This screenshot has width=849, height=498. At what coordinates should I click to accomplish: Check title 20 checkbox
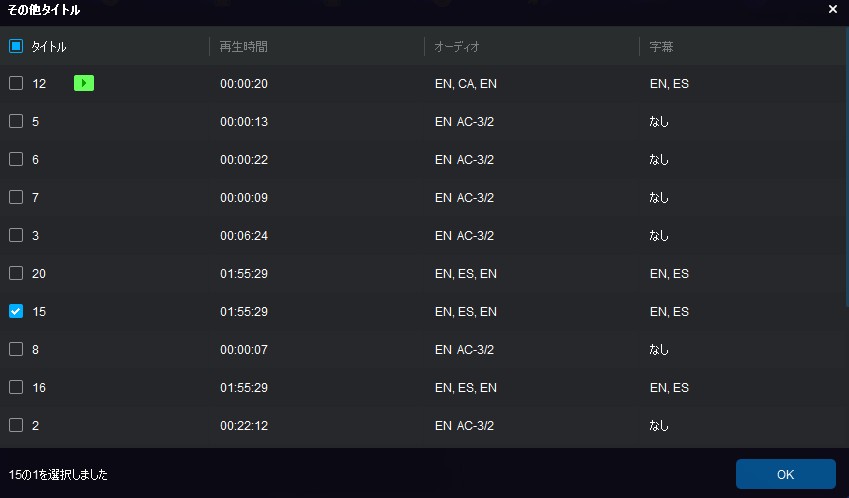click(16, 273)
